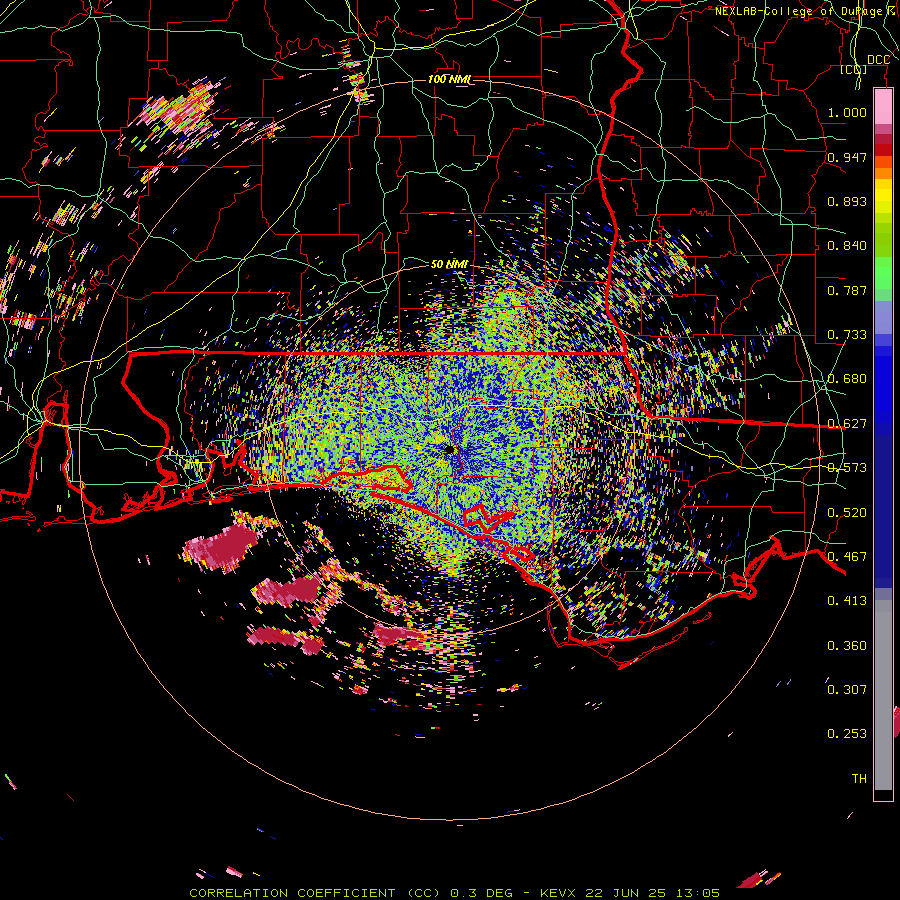Image resolution: width=900 pixels, height=900 pixels.
Task: Select the 0.947 scale value
Action: (x=847, y=157)
